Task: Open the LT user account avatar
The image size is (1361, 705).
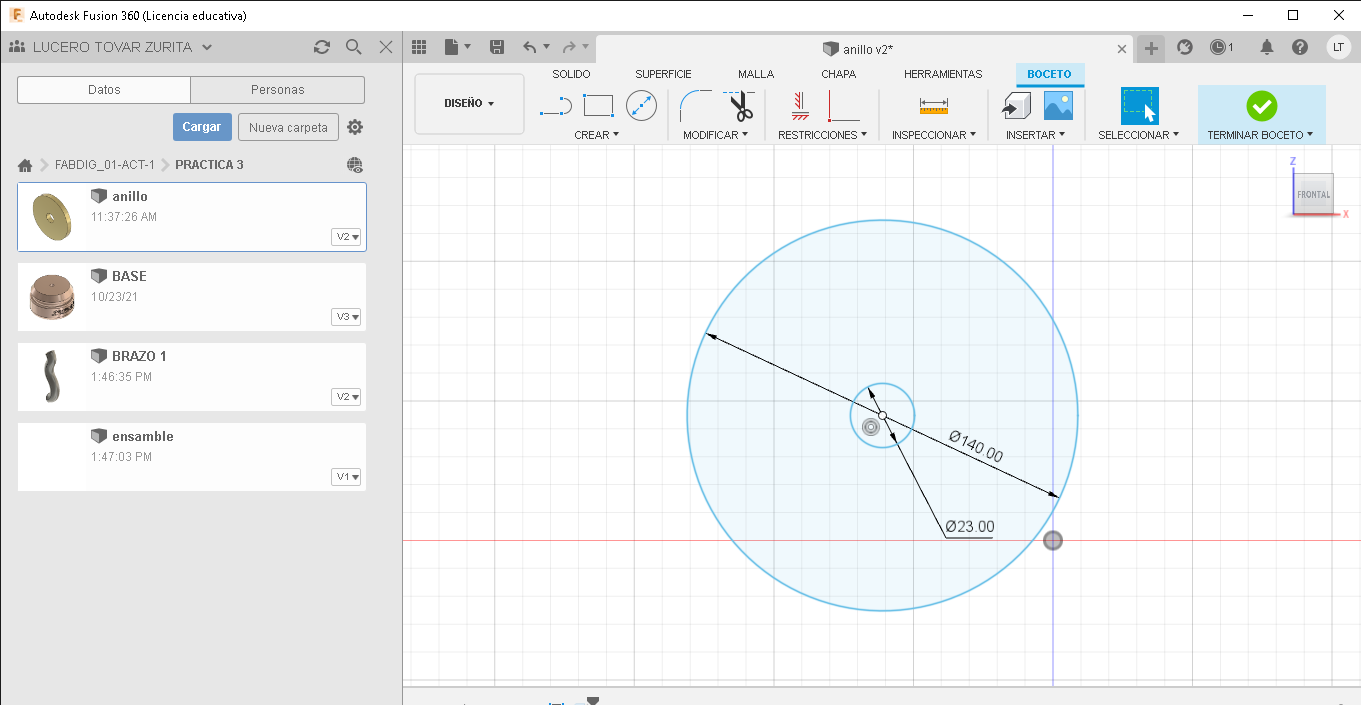Action: pyautogui.click(x=1338, y=47)
